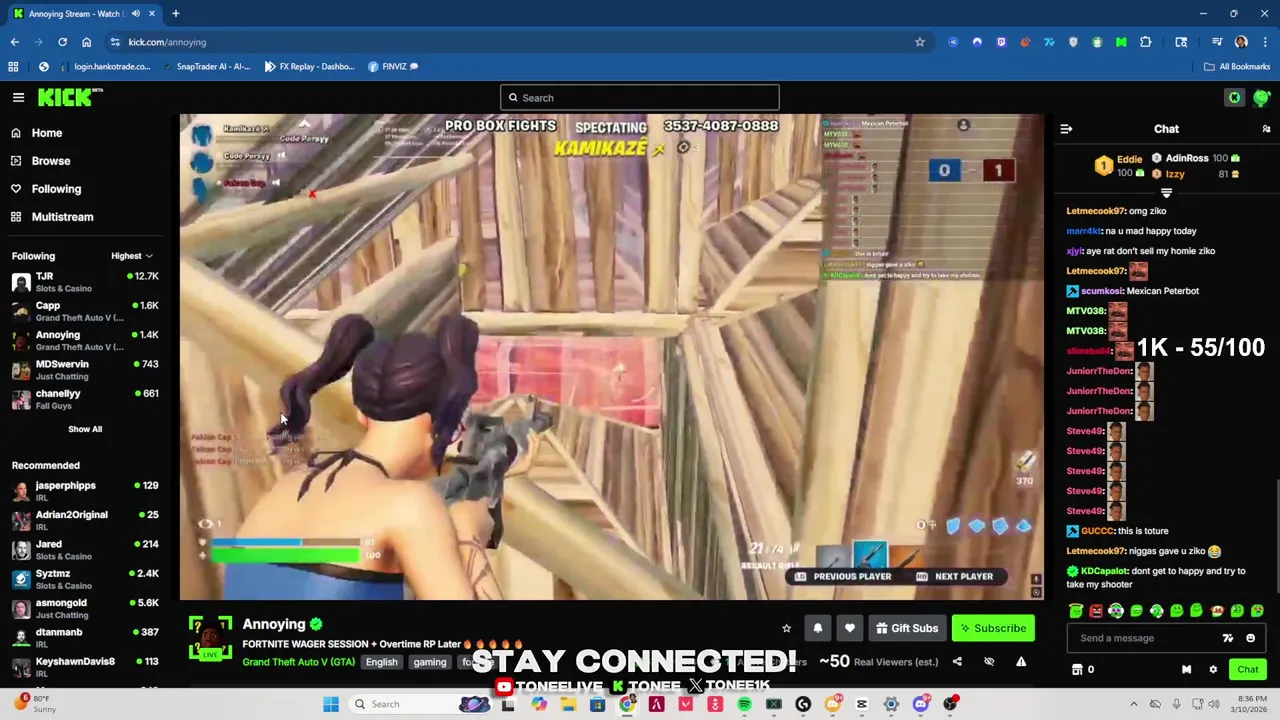1280x720 pixels.
Task: Open the chat shop icon
Action: point(1077,670)
